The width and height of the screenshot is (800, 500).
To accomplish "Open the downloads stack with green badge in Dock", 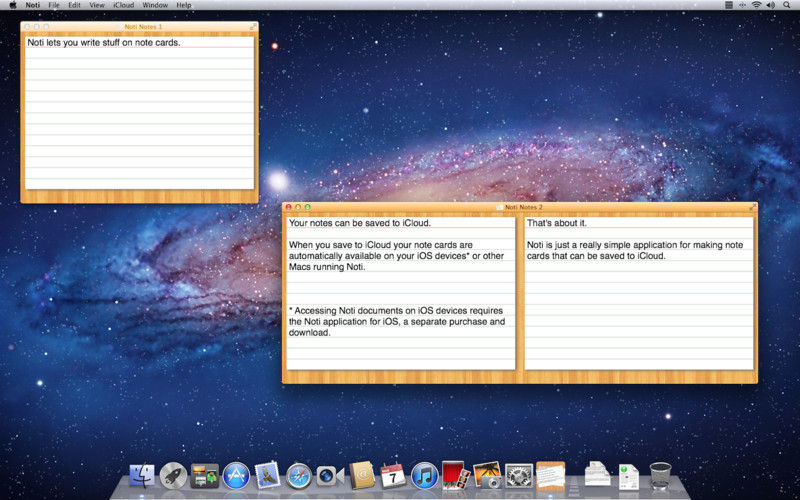I will pos(629,477).
